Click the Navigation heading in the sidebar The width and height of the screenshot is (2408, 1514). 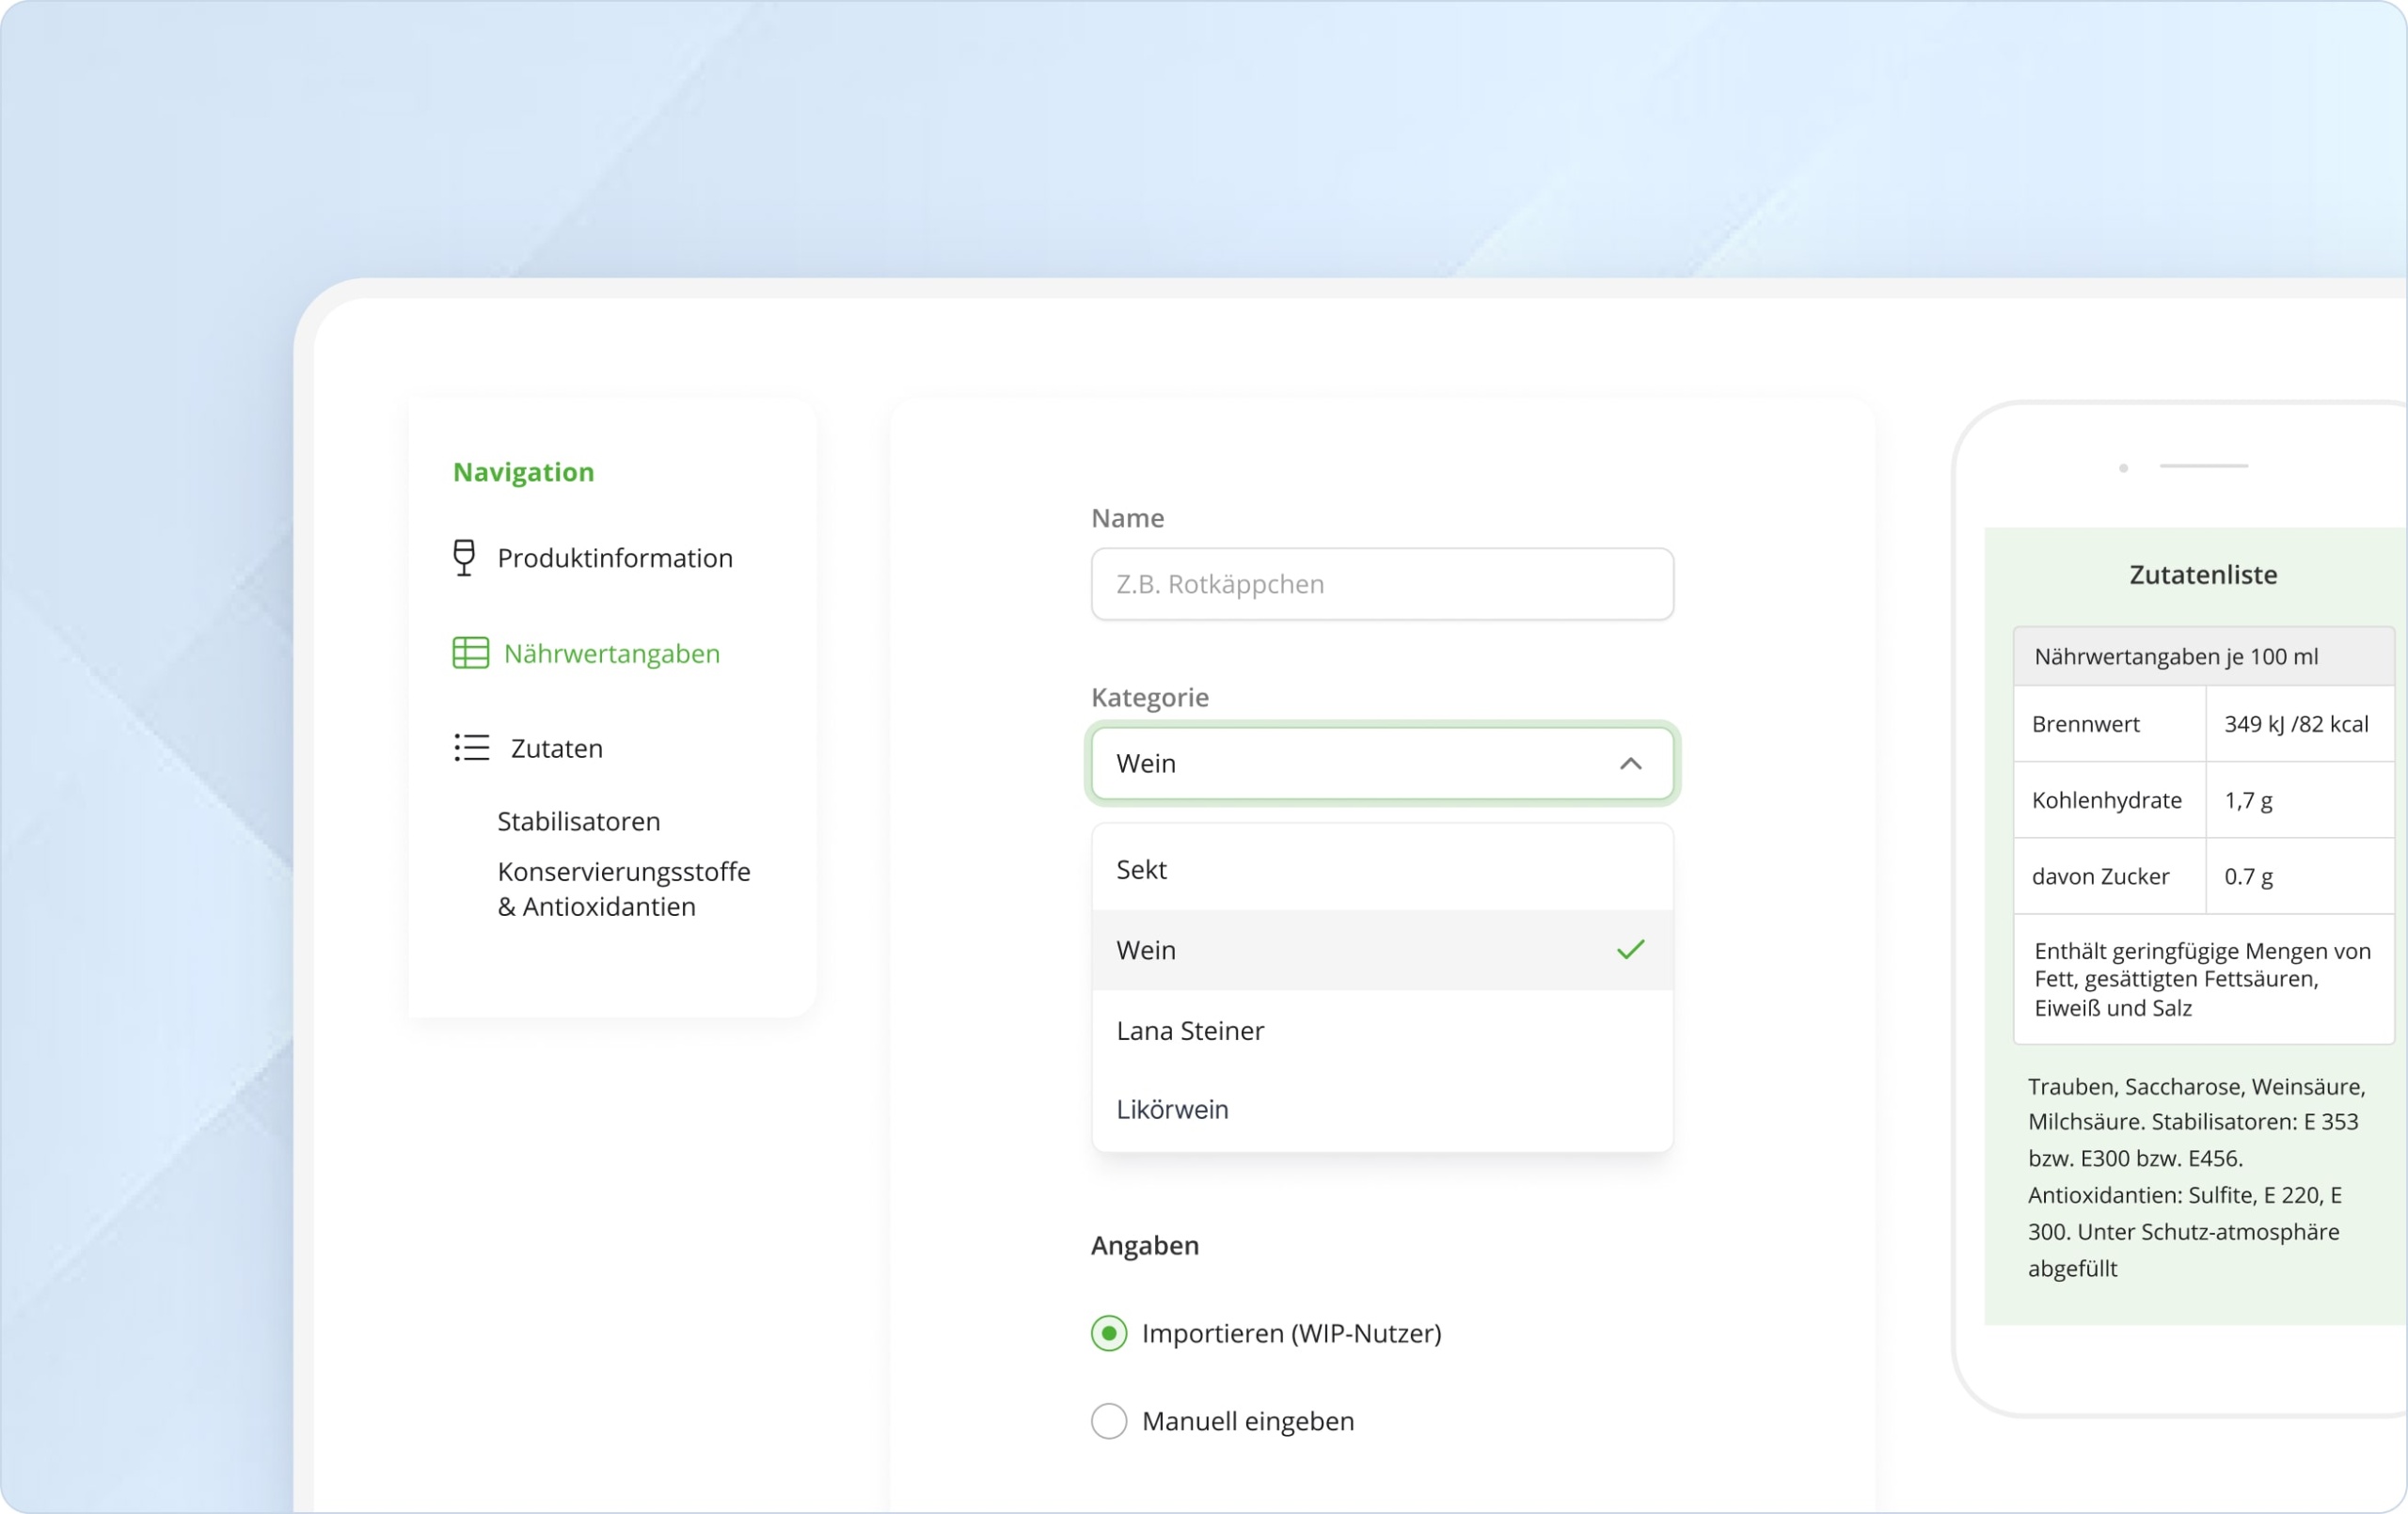coord(524,472)
